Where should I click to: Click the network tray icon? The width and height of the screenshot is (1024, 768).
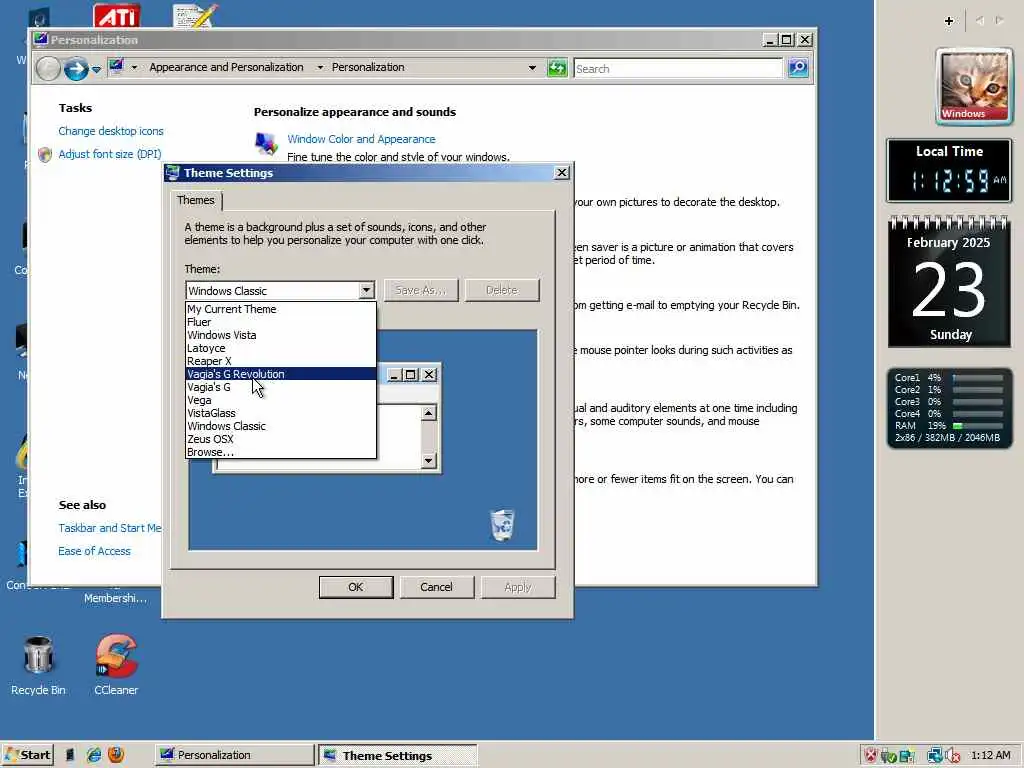click(935, 756)
